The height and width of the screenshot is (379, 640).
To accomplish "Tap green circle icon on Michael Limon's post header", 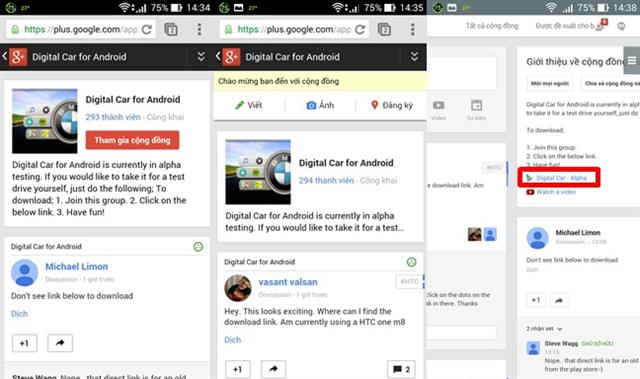I will 198,247.
